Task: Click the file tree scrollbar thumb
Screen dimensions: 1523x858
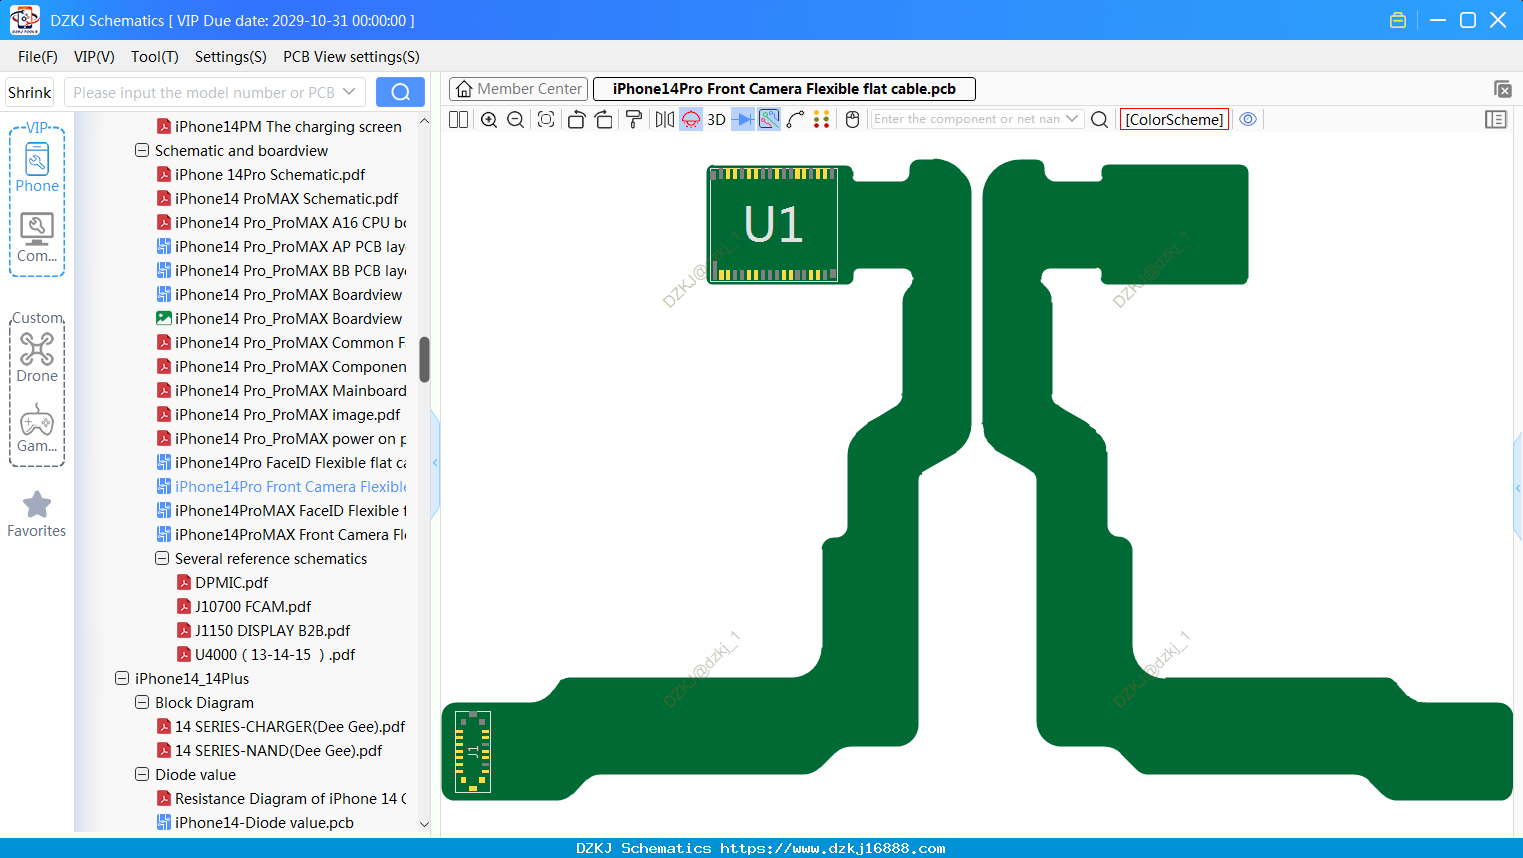Action: (x=424, y=359)
